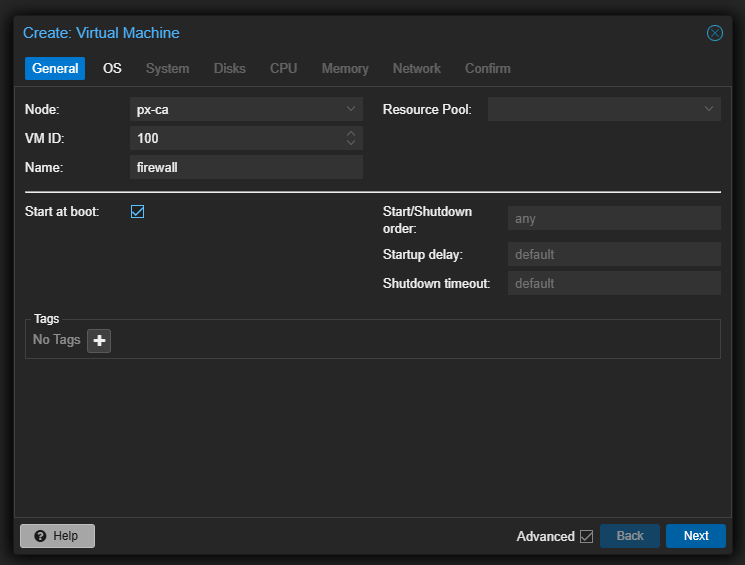Edit the Name field containing firewall
Image resolution: width=745 pixels, height=565 pixels.
tap(246, 167)
